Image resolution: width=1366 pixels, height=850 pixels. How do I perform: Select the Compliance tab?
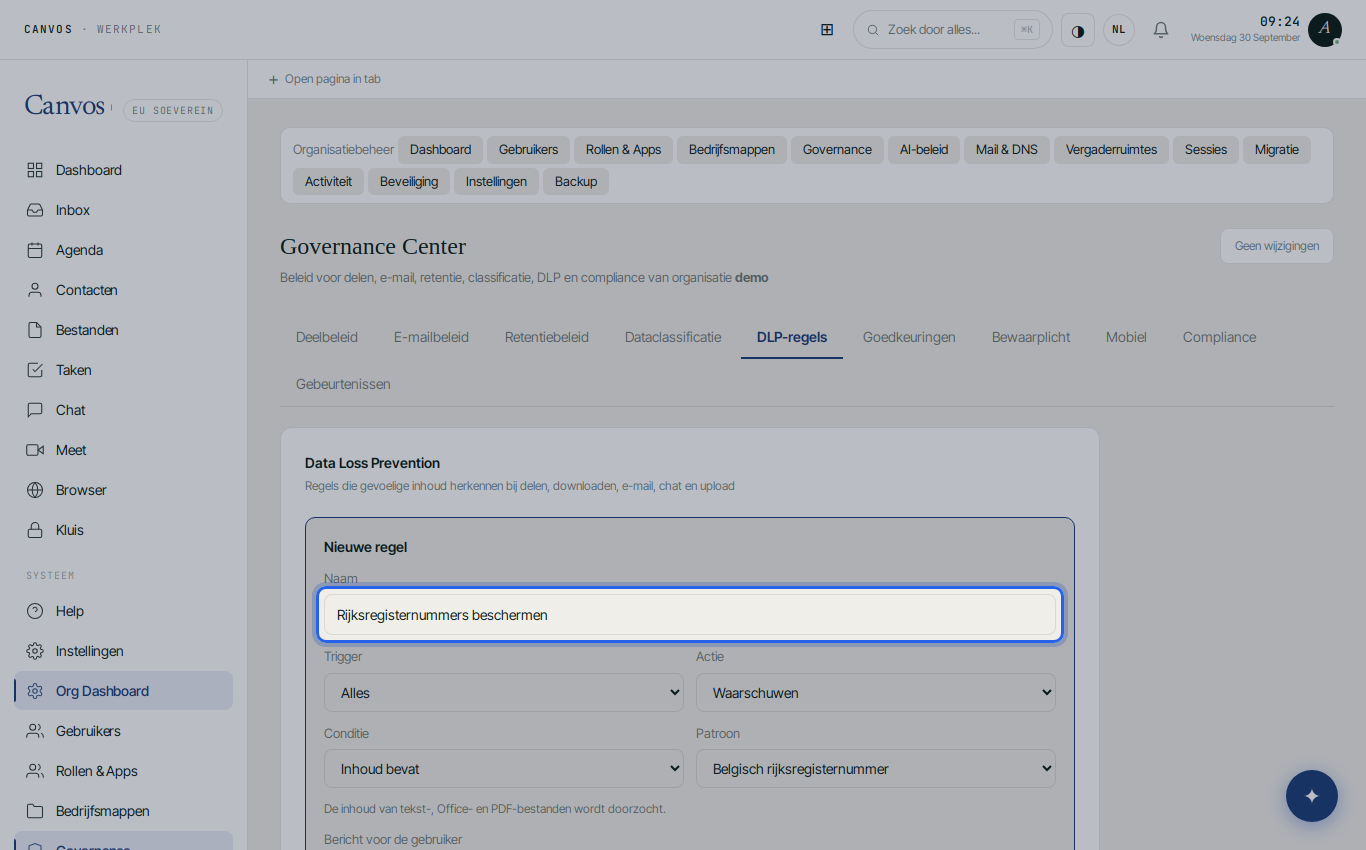[x=1219, y=337]
